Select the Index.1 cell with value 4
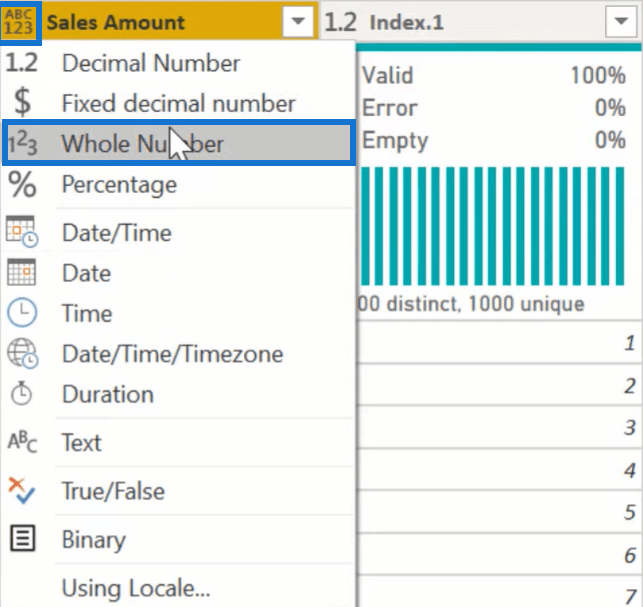Image resolution: width=643 pixels, height=607 pixels. click(499, 470)
